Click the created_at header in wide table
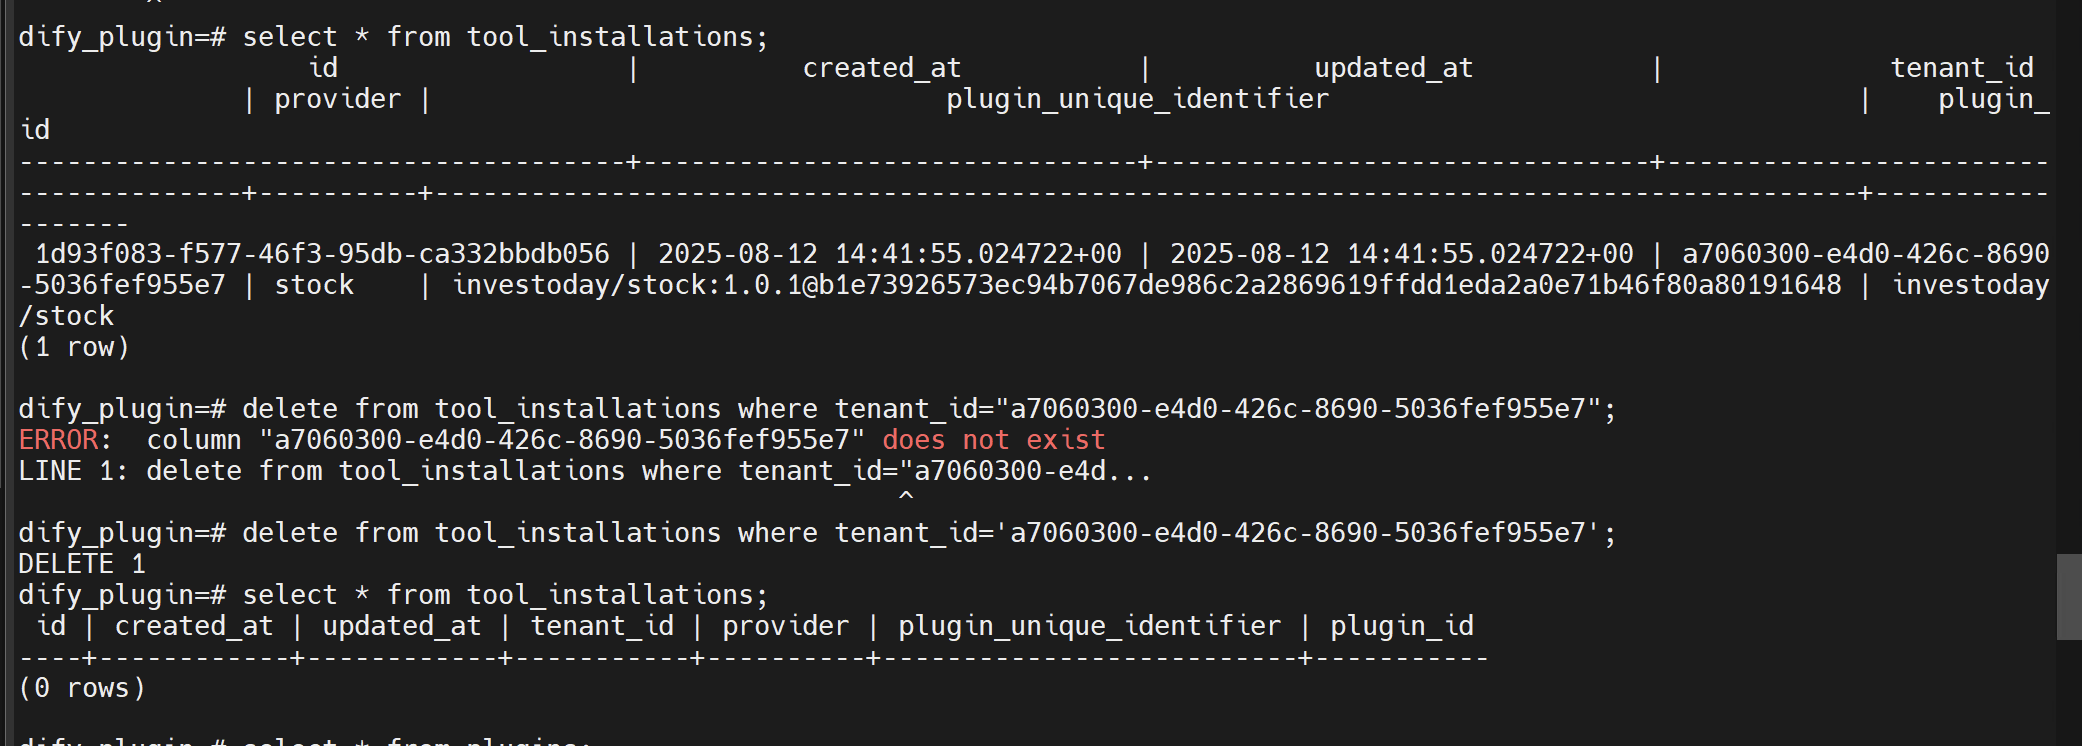The height and width of the screenshot is (746, 2082). (881, 68)
